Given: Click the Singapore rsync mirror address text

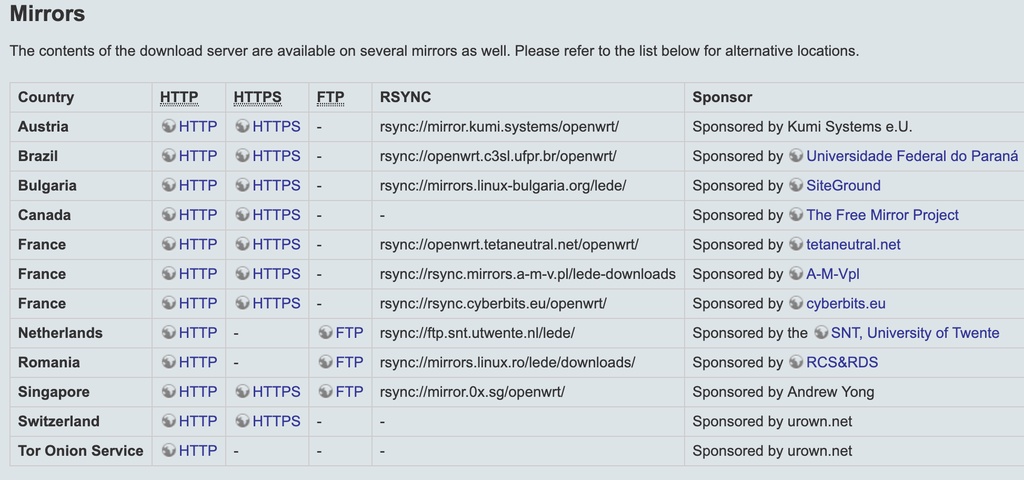Looking at the screenshot, I should [472, 392].
